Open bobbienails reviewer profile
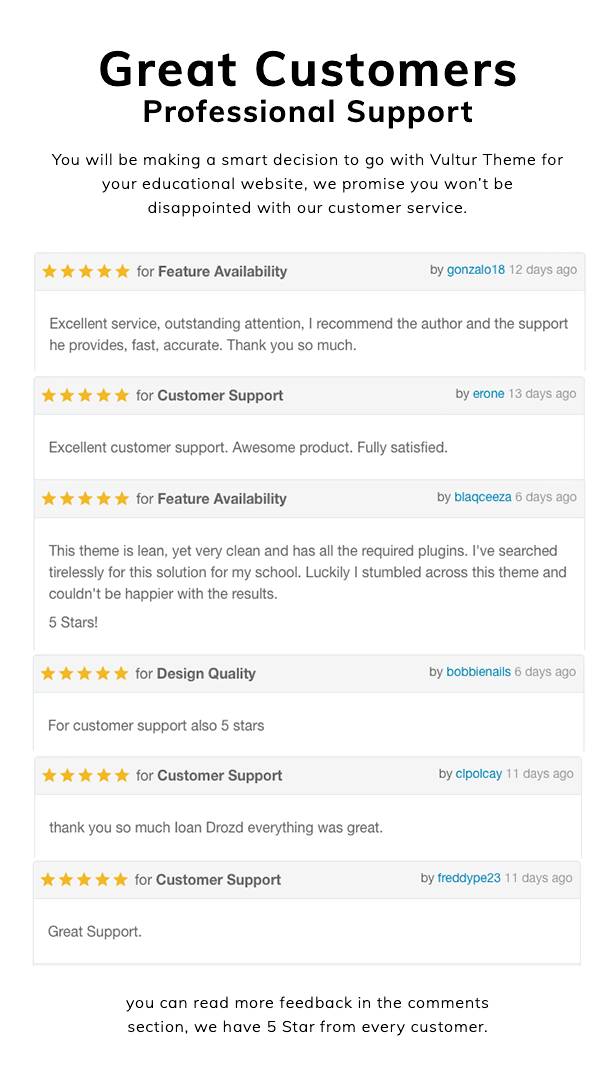 coord(478,672)
